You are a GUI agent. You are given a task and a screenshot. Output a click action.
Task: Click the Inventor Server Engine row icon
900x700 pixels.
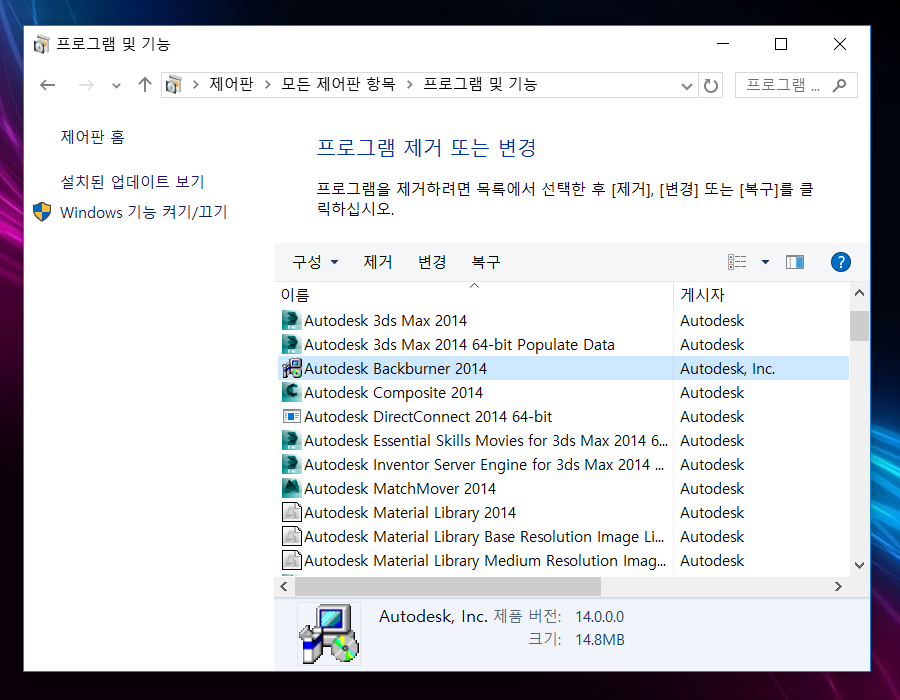(292, 464)
